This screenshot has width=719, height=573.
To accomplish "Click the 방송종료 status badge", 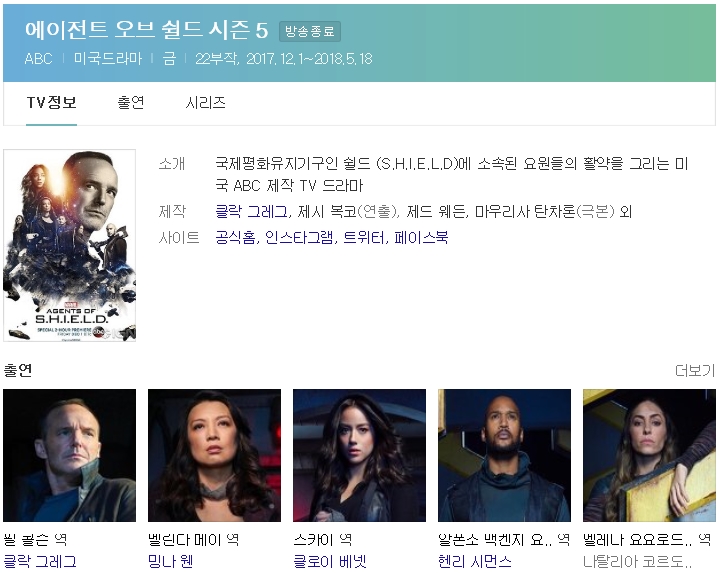I will (x=310, y=31).
